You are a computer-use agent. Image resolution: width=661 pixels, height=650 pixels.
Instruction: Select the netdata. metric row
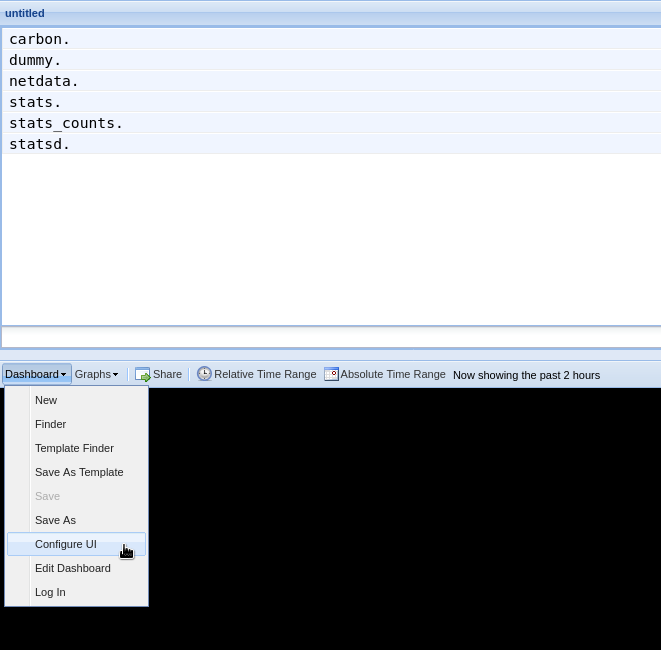[331, 81]
